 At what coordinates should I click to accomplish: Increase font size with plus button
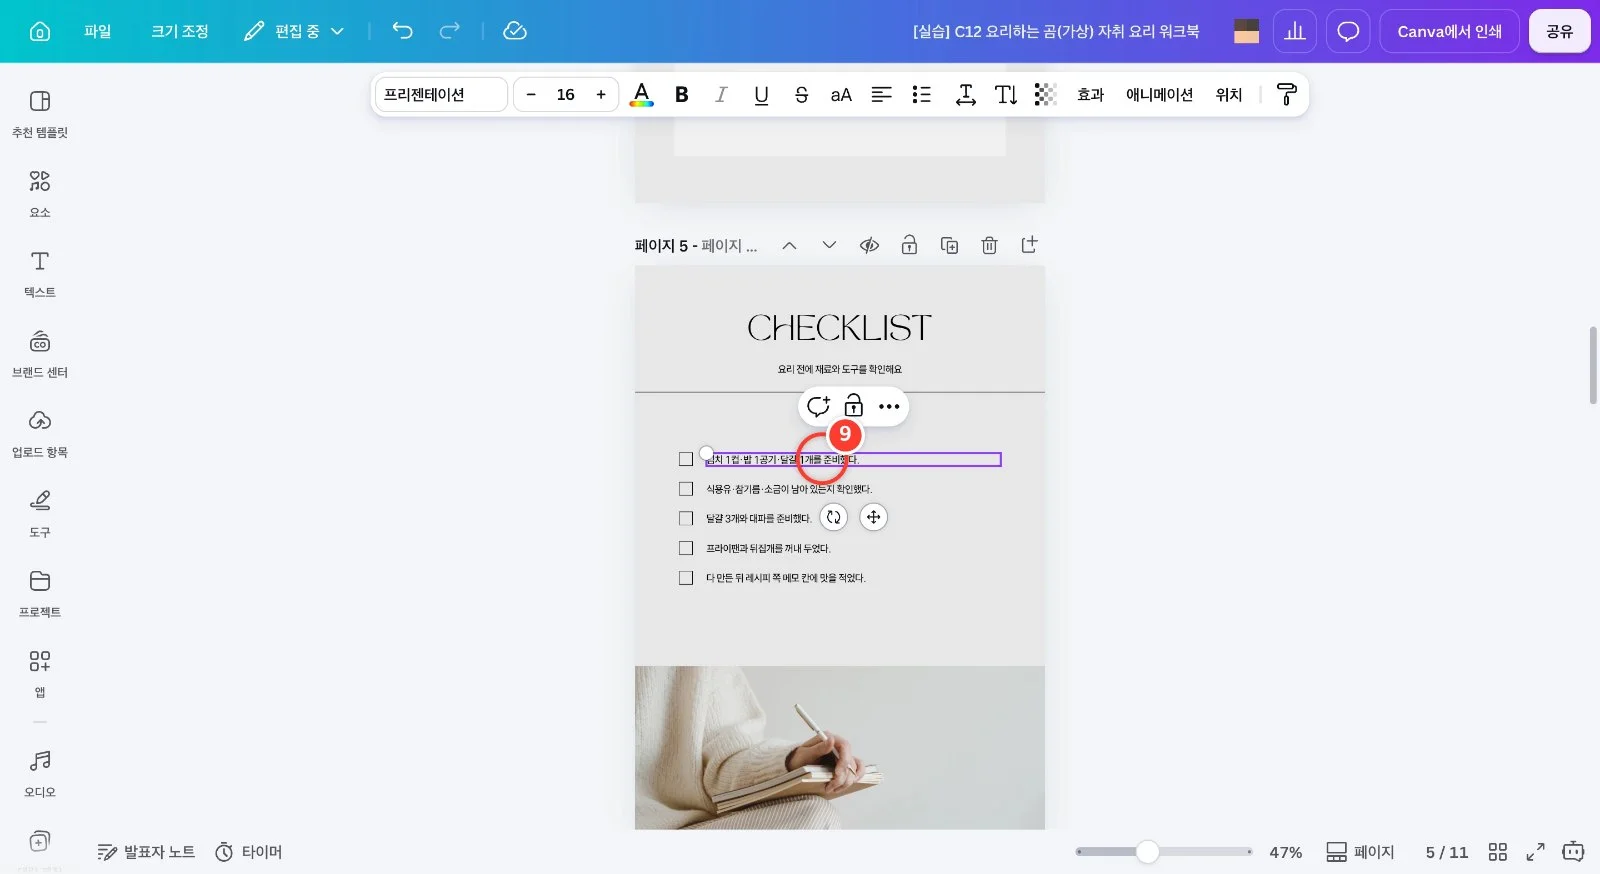point(601,94)
